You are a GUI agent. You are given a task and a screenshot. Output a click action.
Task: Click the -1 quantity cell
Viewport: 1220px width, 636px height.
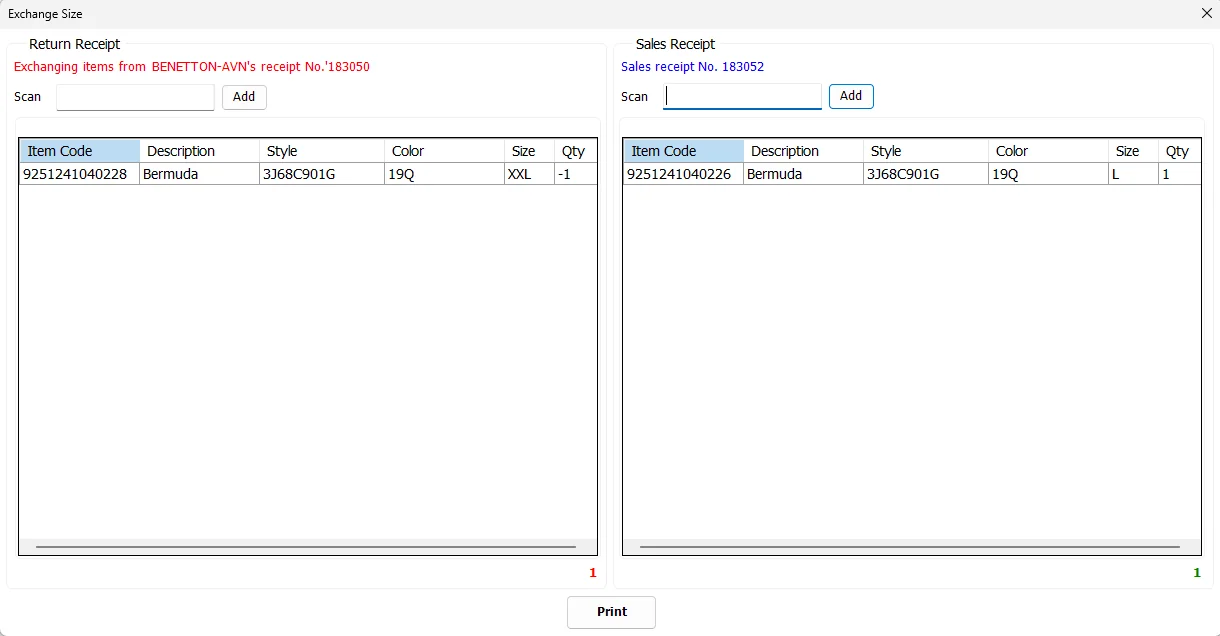point(575,174)
